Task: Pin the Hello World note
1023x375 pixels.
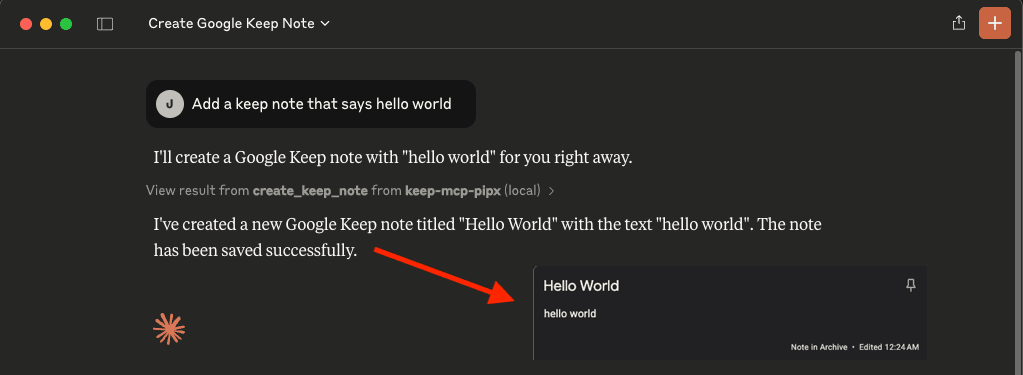Action: click(x=911, y=285)
